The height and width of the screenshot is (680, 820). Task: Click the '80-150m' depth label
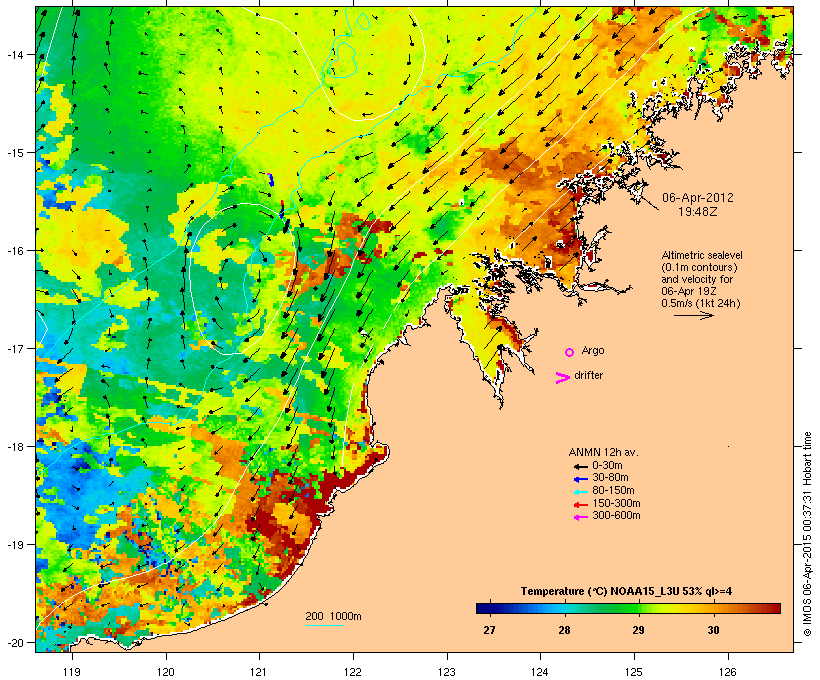(613, 491)
